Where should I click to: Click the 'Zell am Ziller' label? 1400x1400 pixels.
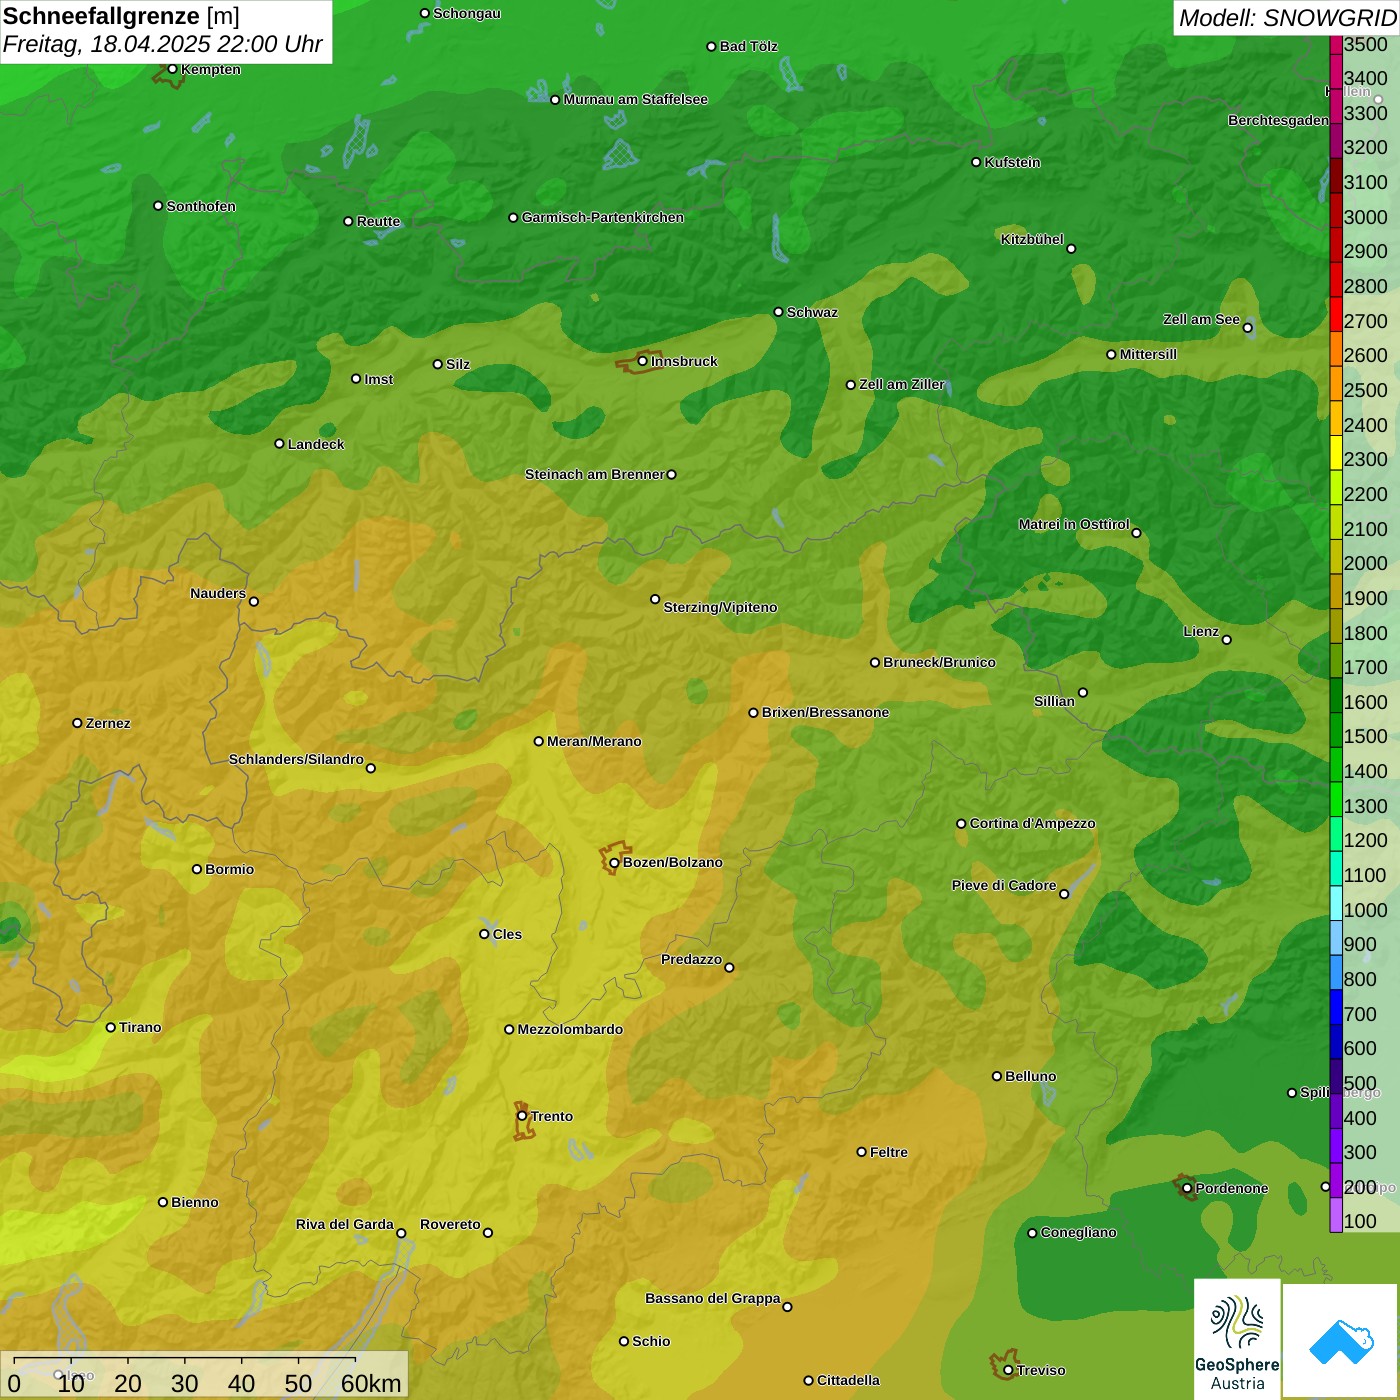click(x=902, y=384)
